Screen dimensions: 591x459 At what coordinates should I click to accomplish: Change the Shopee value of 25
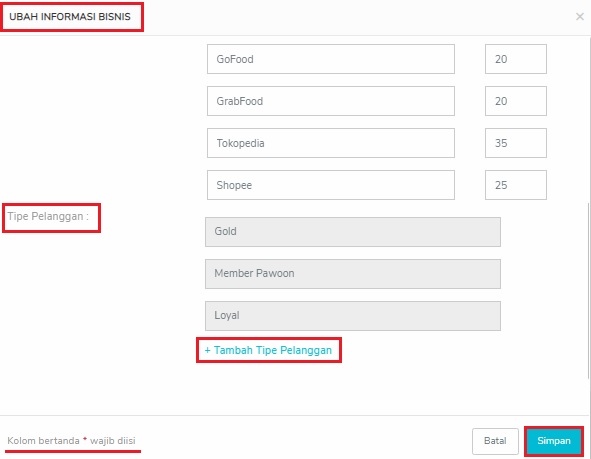[516, 185]
